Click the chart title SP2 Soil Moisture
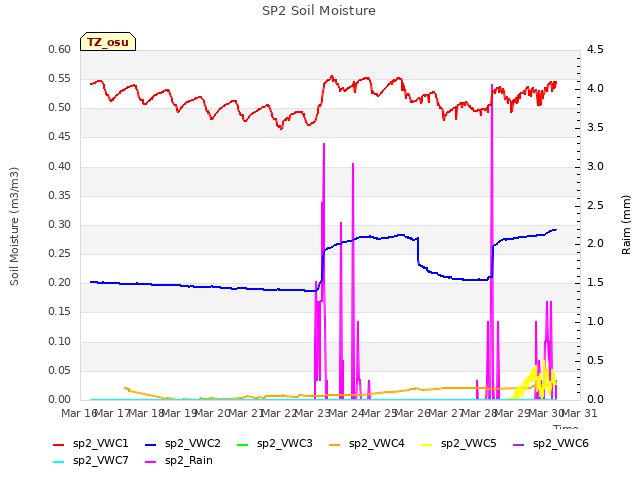Screen dimensions: 640x480 [319, 11]
